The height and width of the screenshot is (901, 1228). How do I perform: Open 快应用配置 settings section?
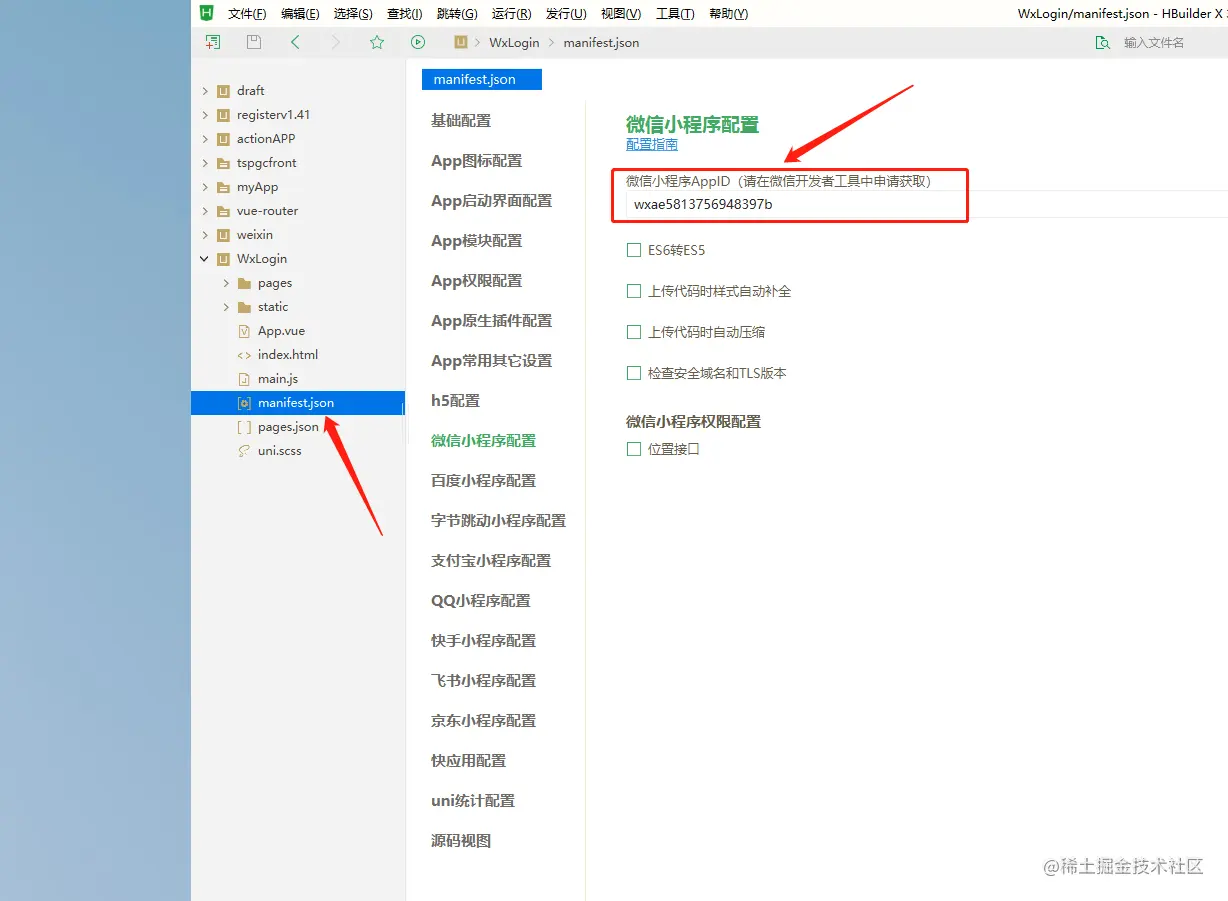[468, 761]
